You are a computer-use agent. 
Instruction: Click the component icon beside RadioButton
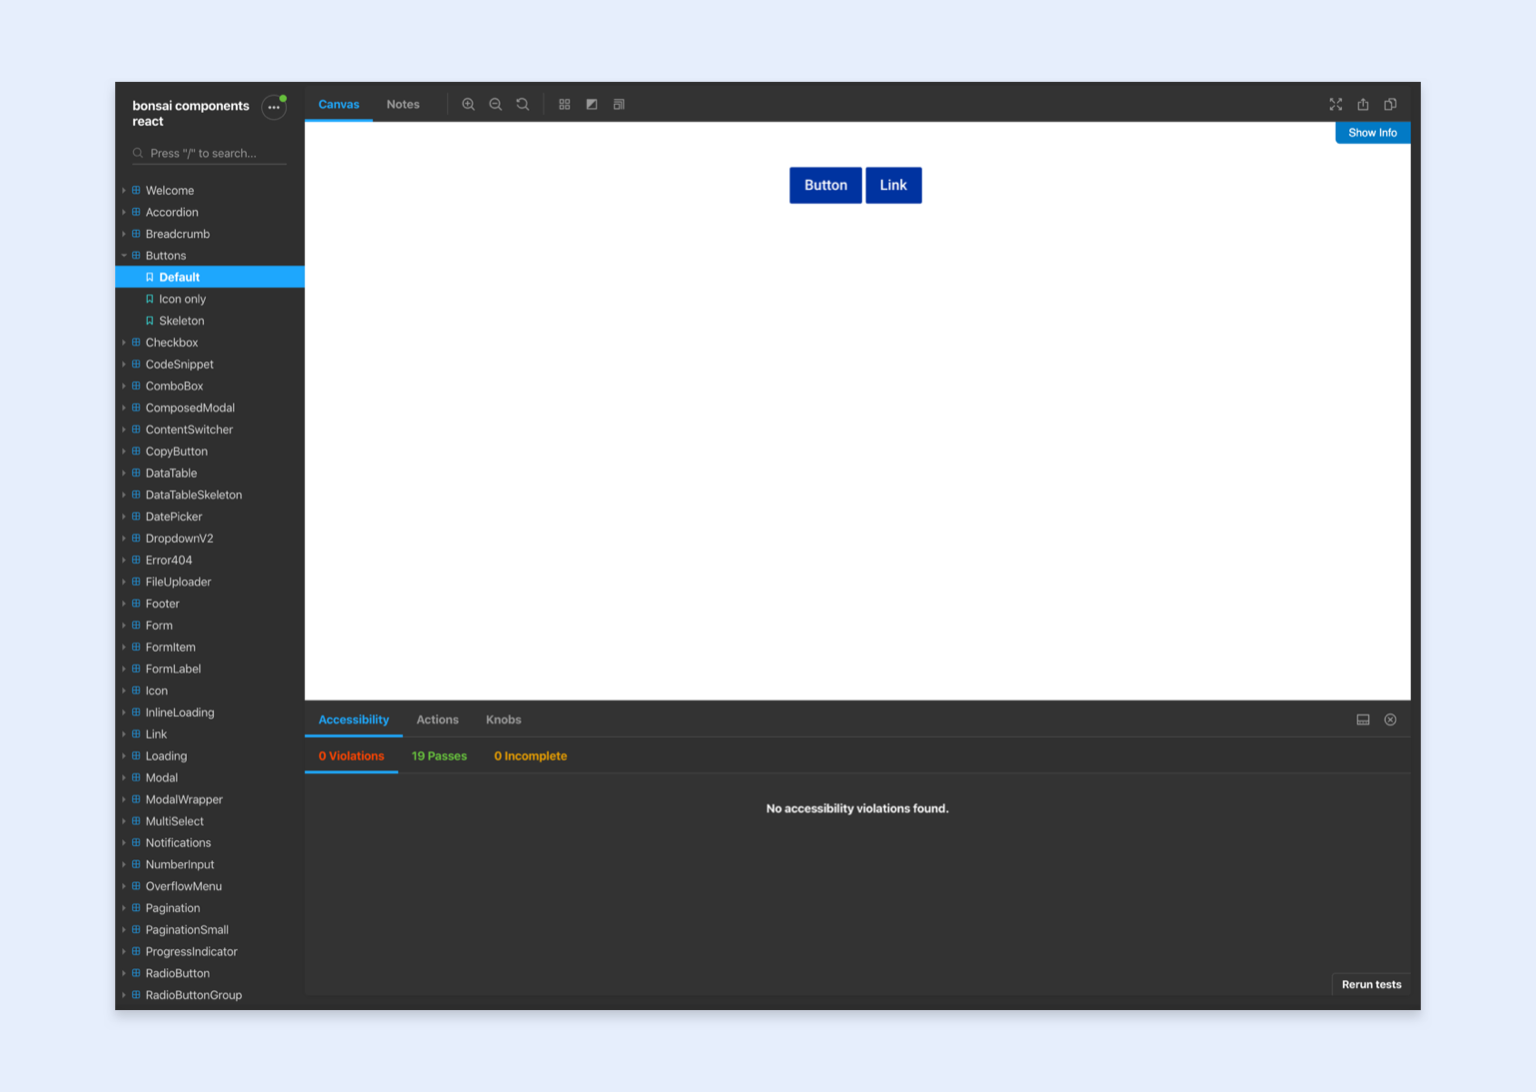tap(136, 973)
